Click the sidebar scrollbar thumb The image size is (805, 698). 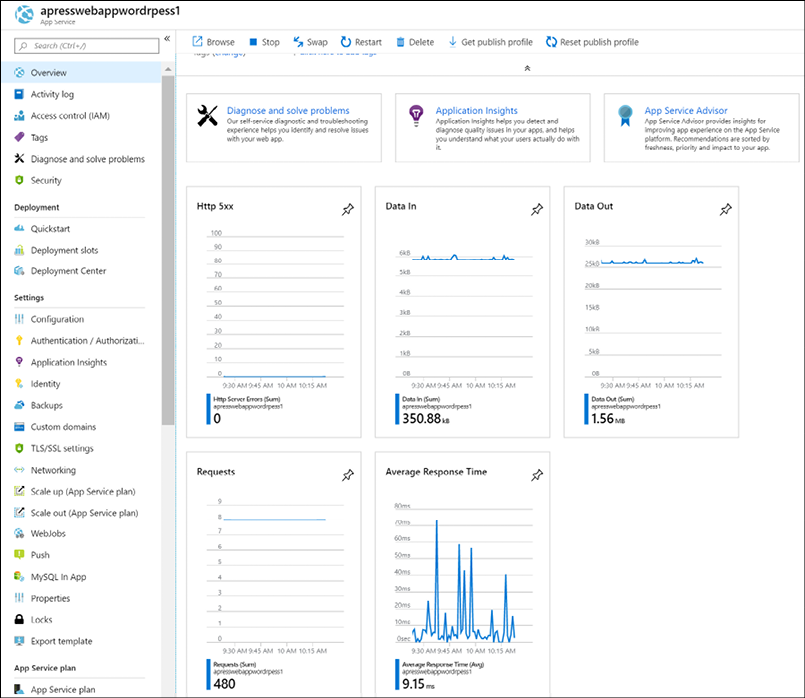[168, 250]
